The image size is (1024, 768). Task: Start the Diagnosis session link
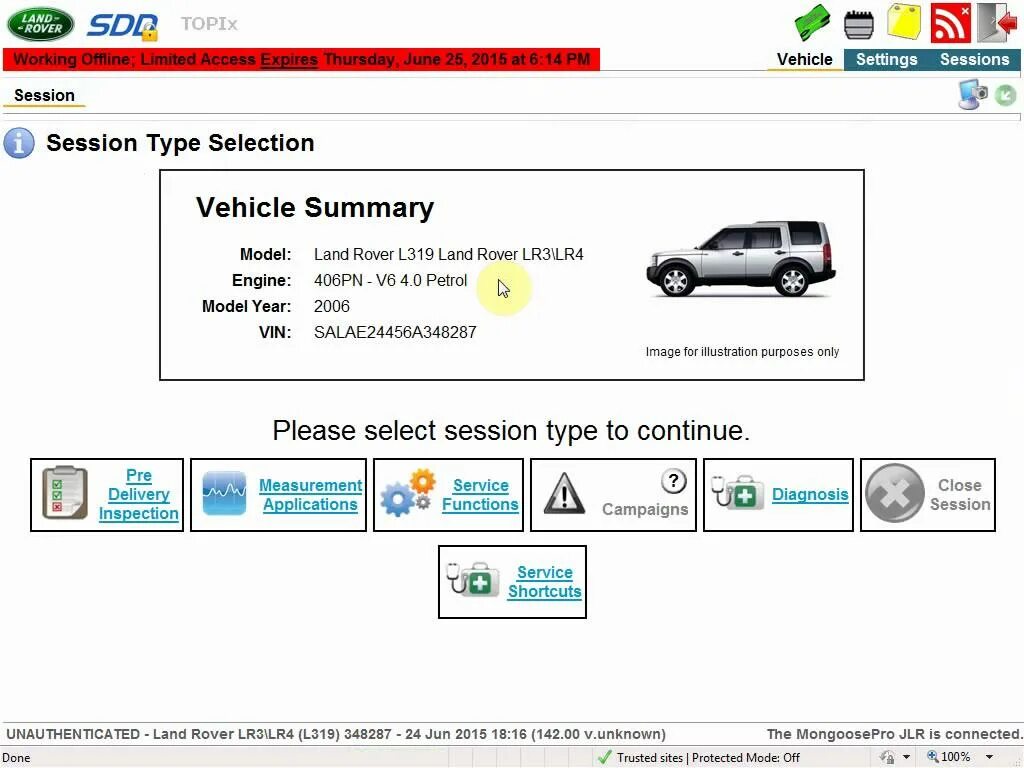click(810, 494)
